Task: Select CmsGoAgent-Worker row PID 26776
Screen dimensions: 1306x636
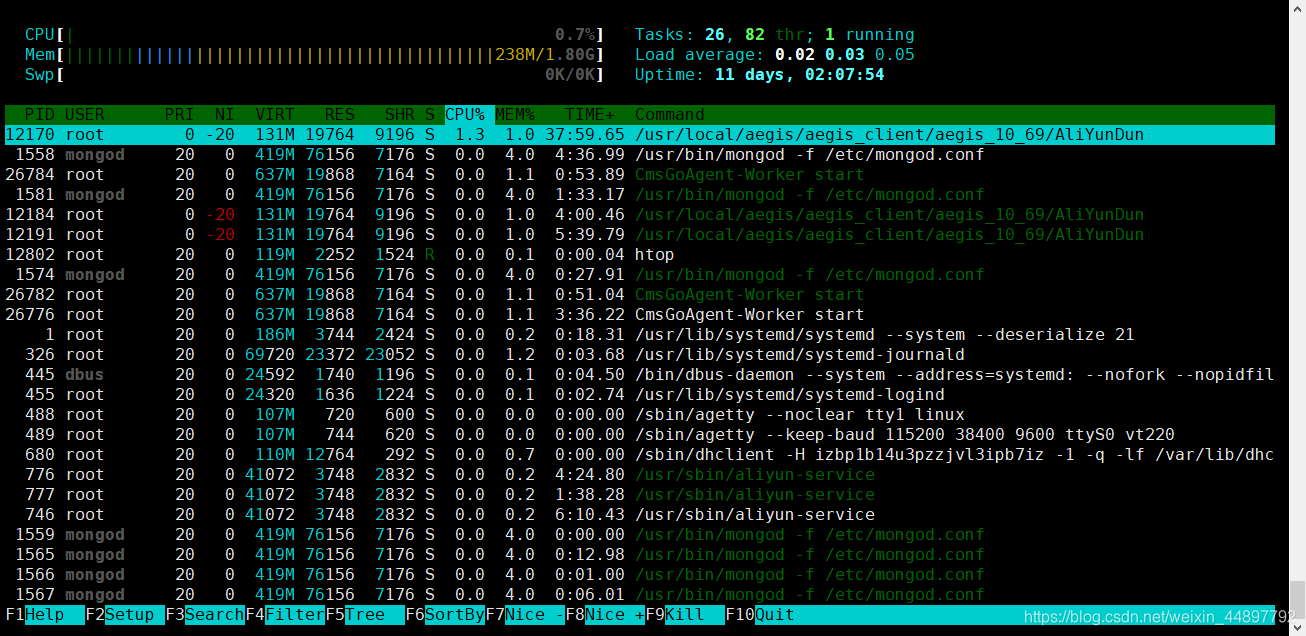Action: pos(640,315)
